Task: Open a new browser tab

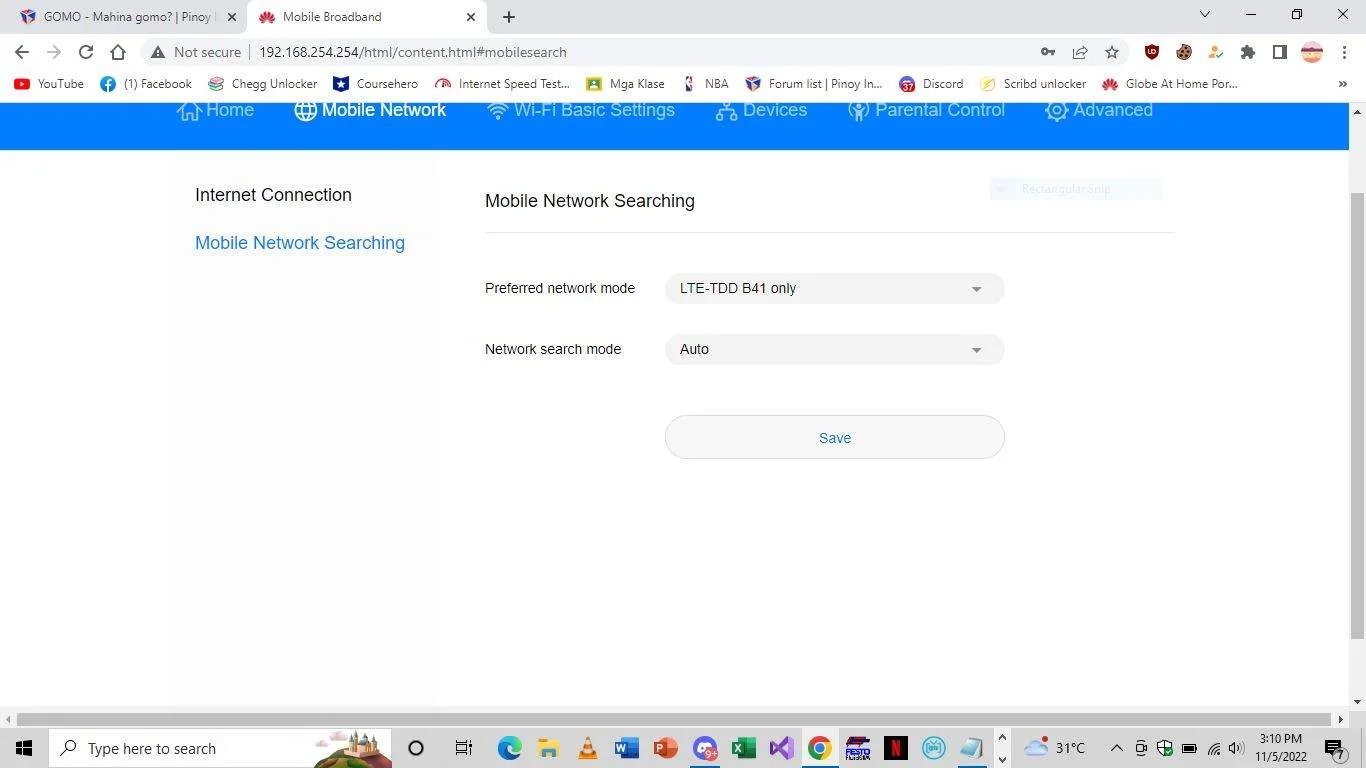Action: coord(509,17)
